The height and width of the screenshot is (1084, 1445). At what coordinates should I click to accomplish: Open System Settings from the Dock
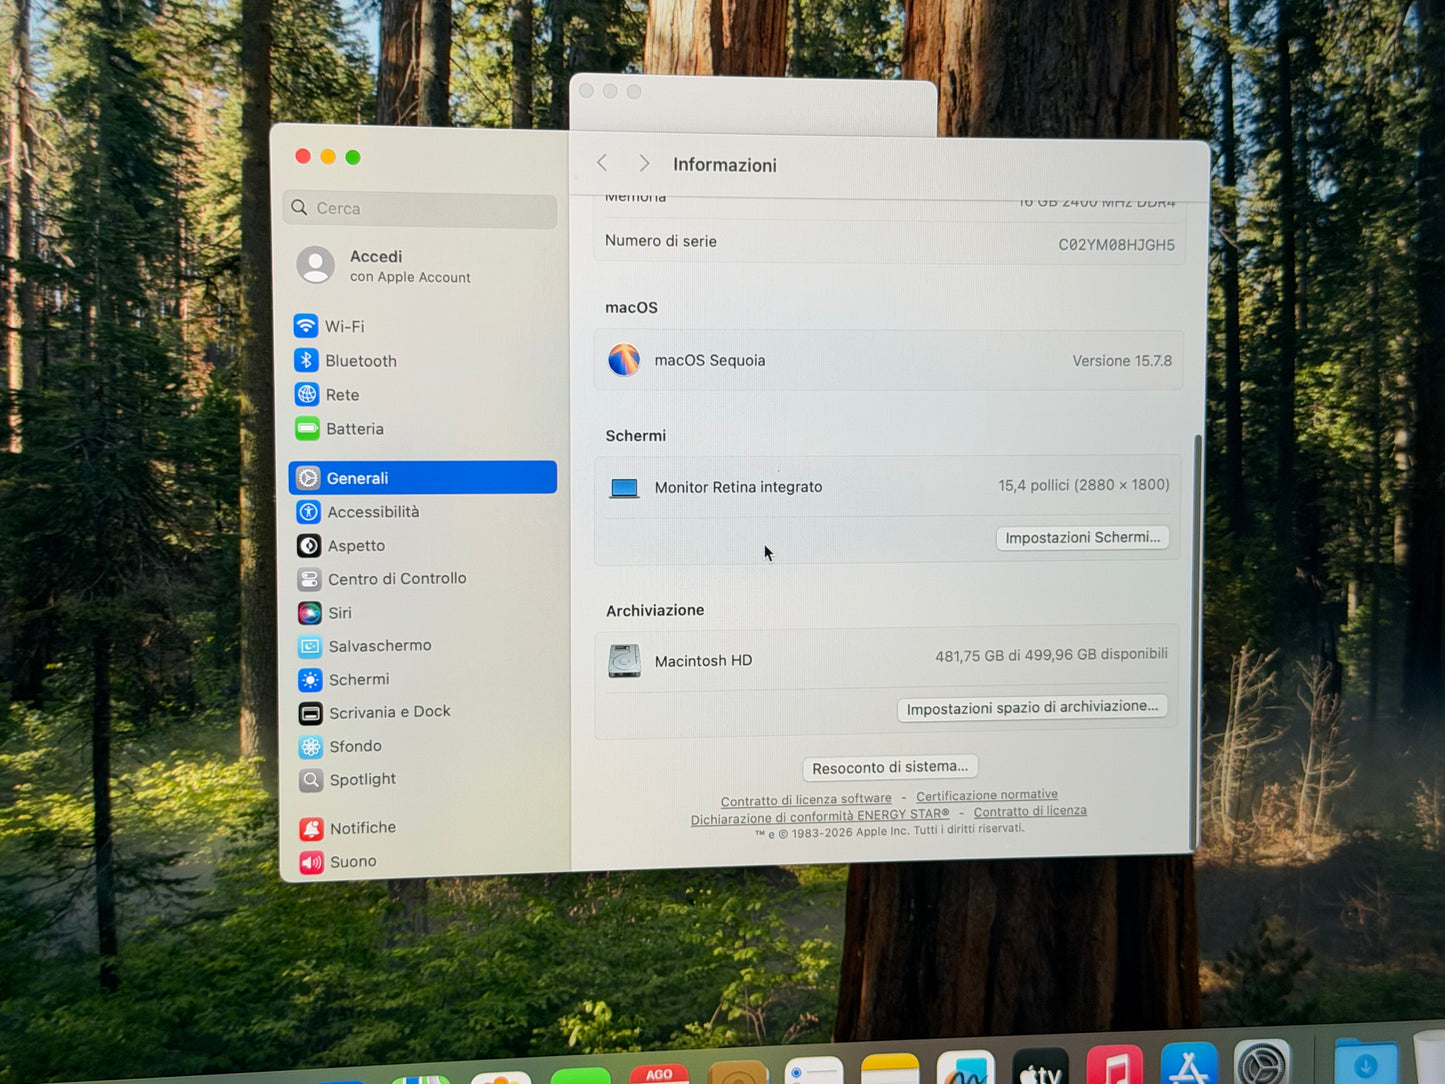[x=1262, y=1062]
